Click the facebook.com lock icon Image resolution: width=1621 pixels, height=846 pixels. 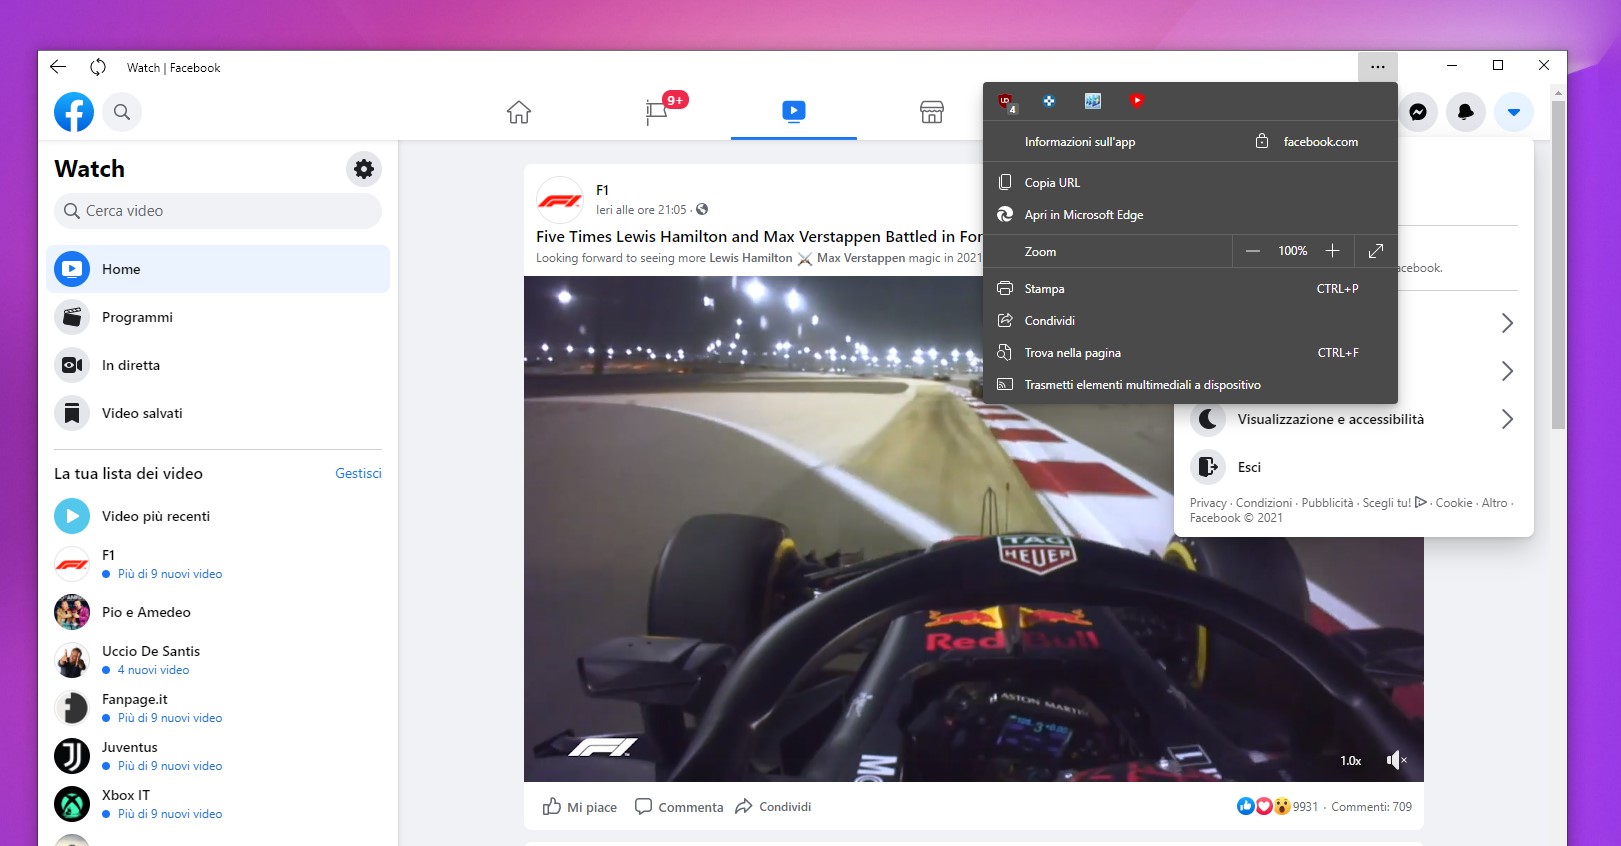click(x=1262, y=141)
